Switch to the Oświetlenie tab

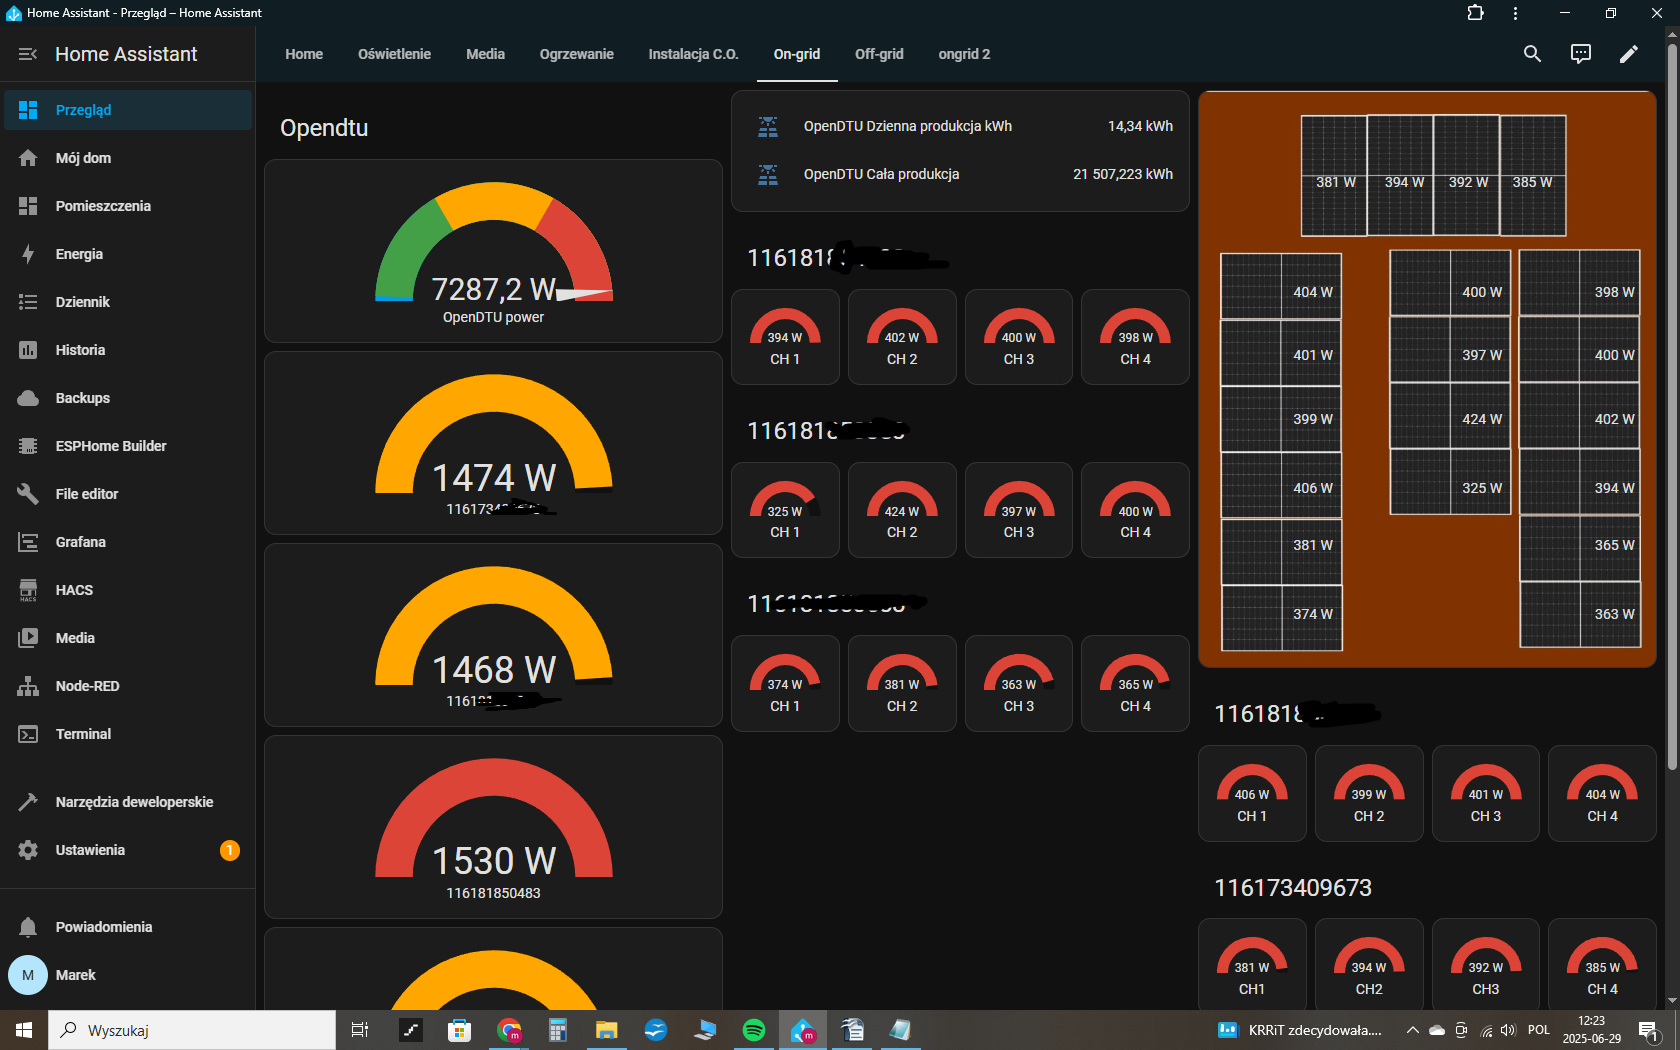point(394,54)
